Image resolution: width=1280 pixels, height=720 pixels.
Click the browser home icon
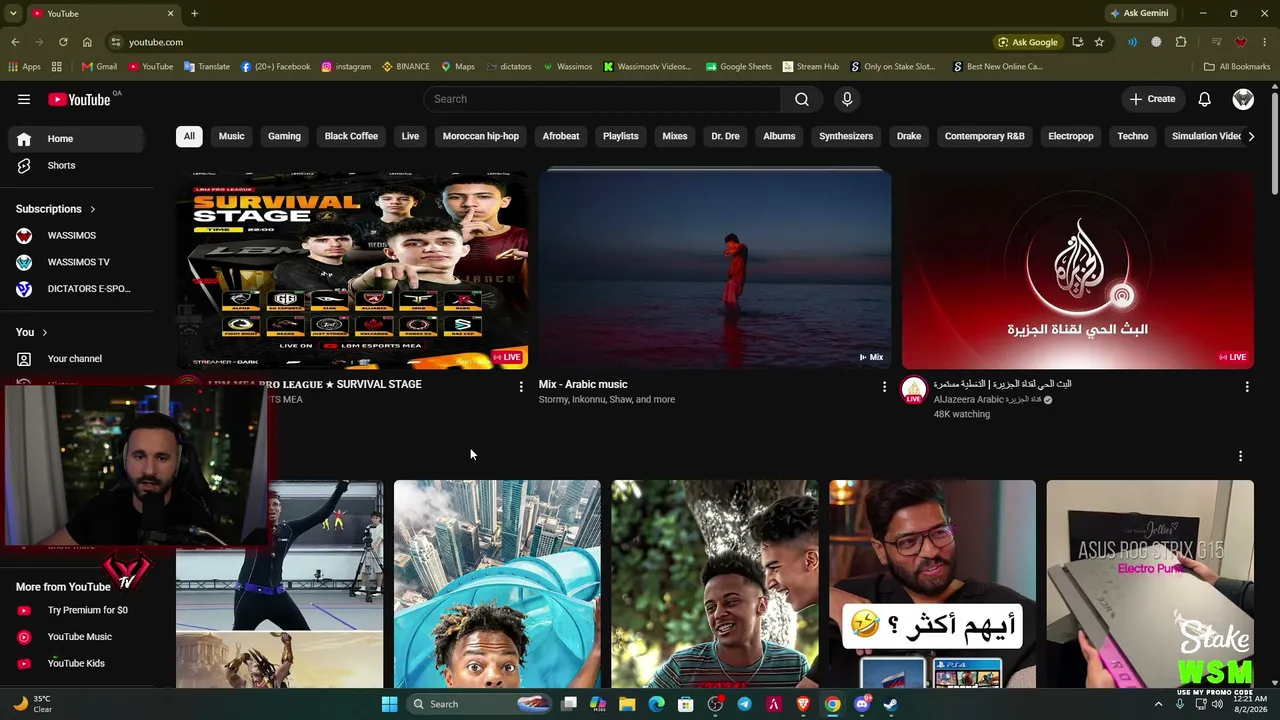[x=87, y=42]
